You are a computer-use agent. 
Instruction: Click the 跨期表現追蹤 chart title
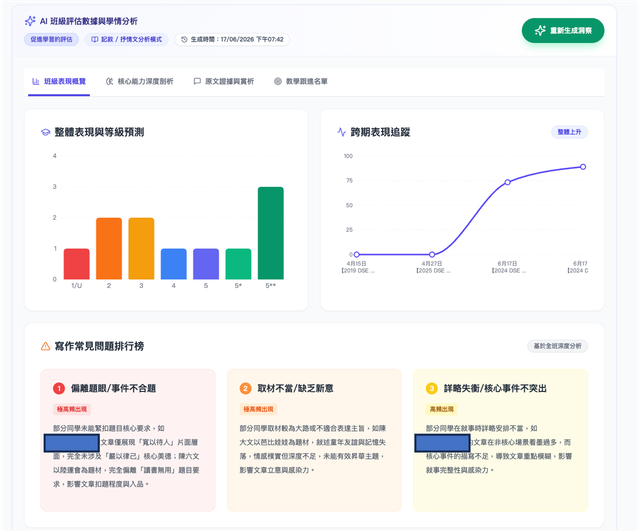coord(380,132)
